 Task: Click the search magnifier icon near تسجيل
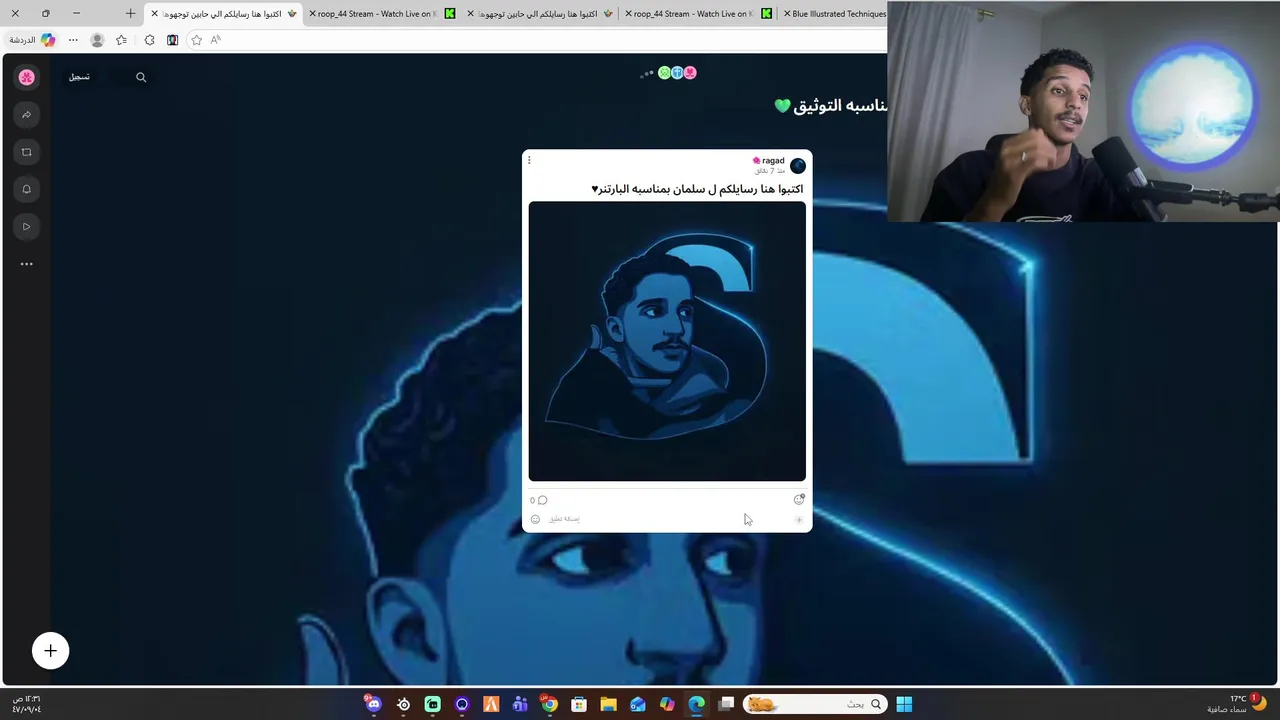[x=141, y=77]
